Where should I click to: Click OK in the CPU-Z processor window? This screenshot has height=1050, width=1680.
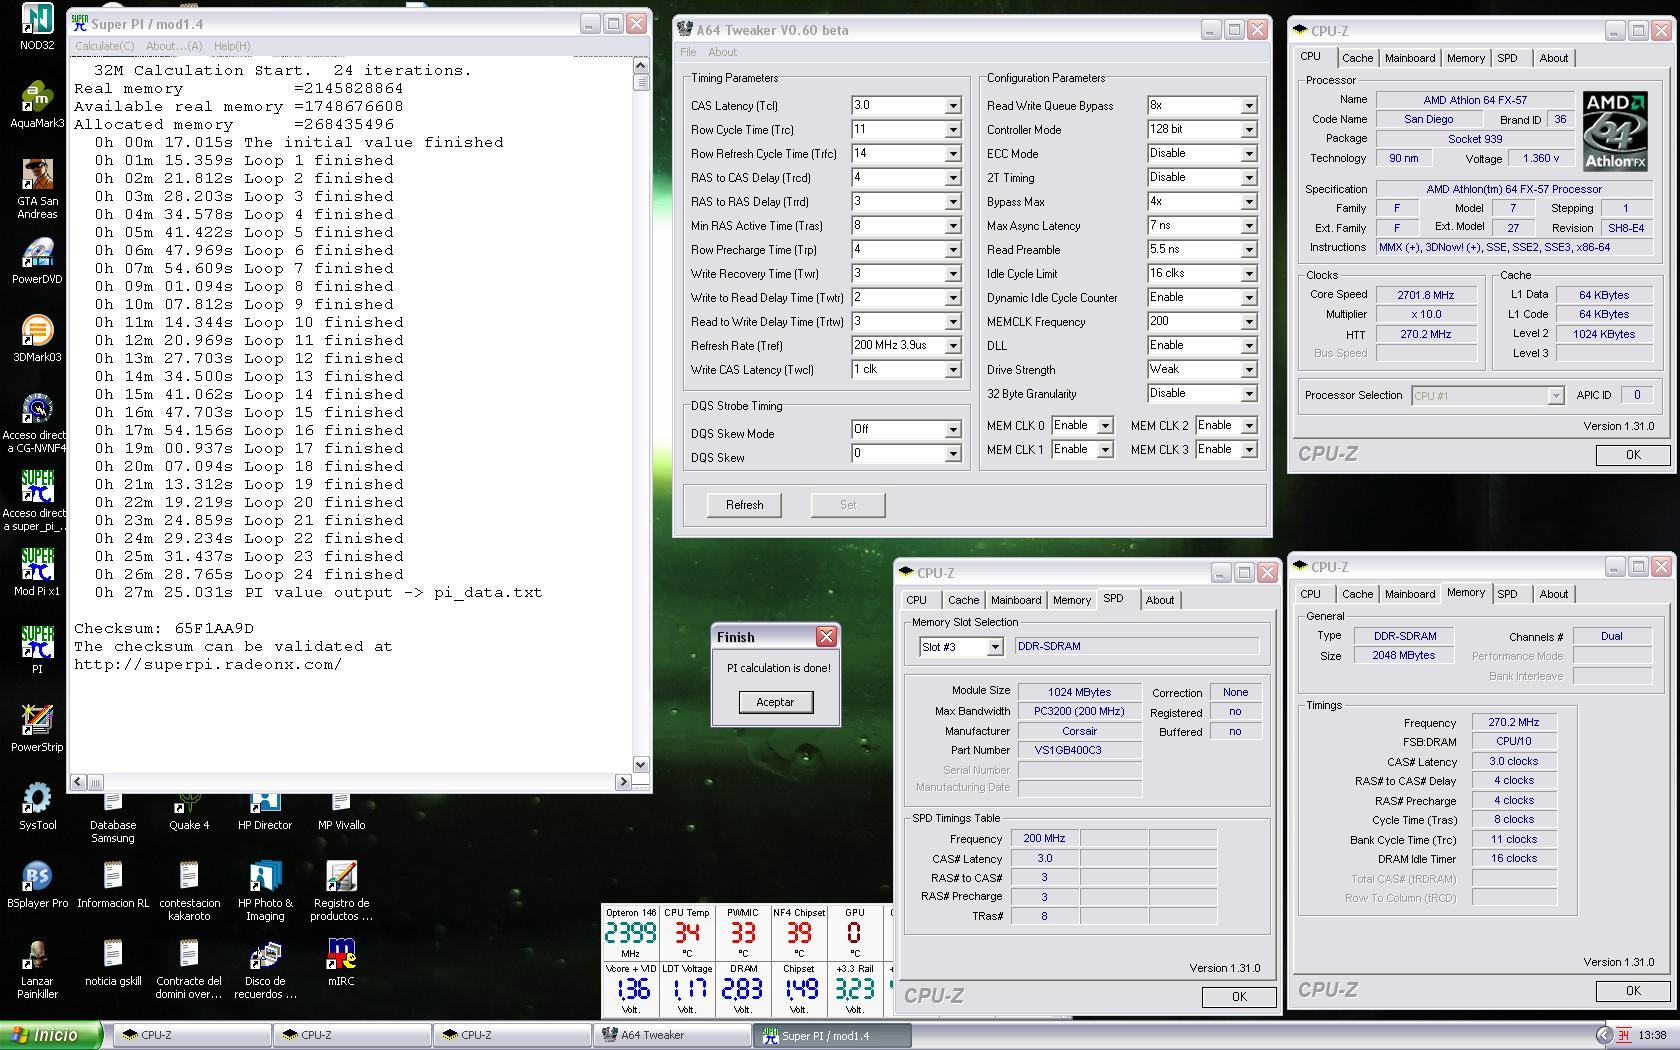coord(1633,455)
